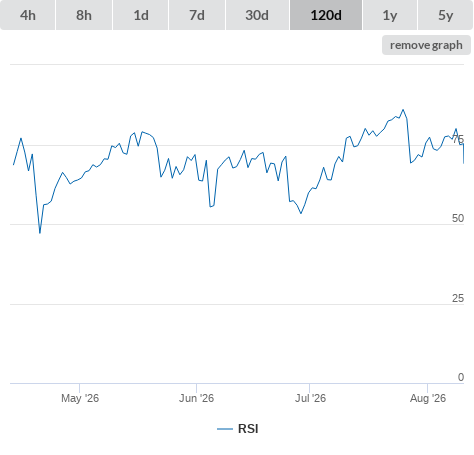Screen dimensions: 474x455
Task: Toggle the RSI series legend label
Action: click(248, 429)
